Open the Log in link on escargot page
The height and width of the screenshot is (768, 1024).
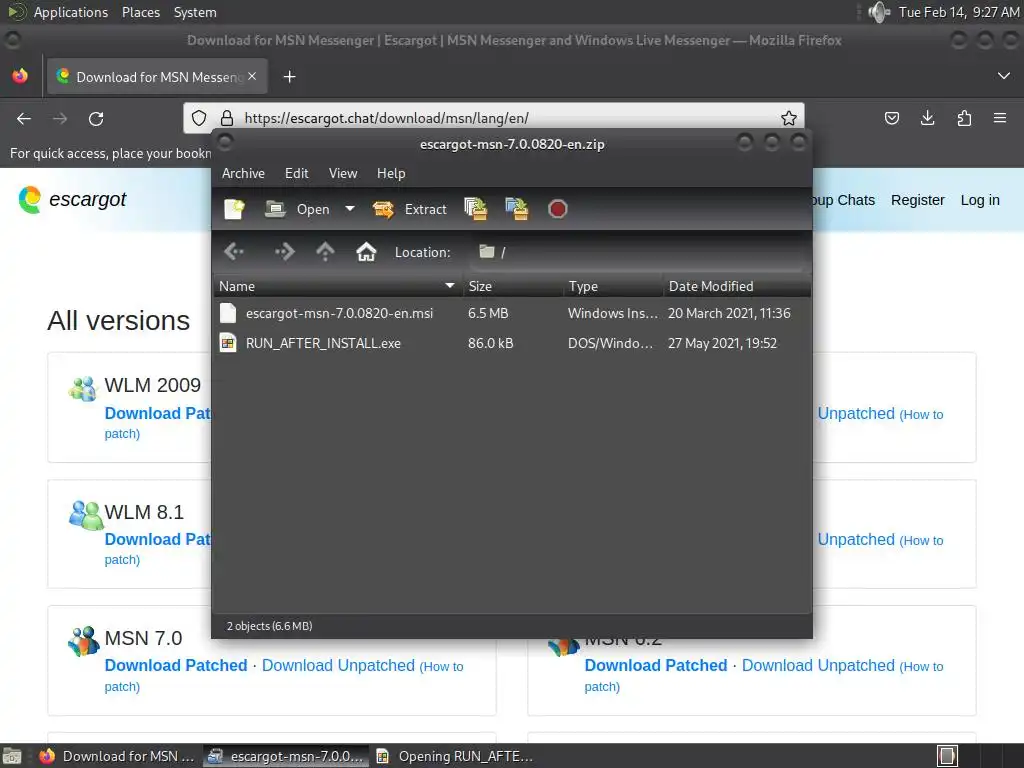click(x=980, y=200)
